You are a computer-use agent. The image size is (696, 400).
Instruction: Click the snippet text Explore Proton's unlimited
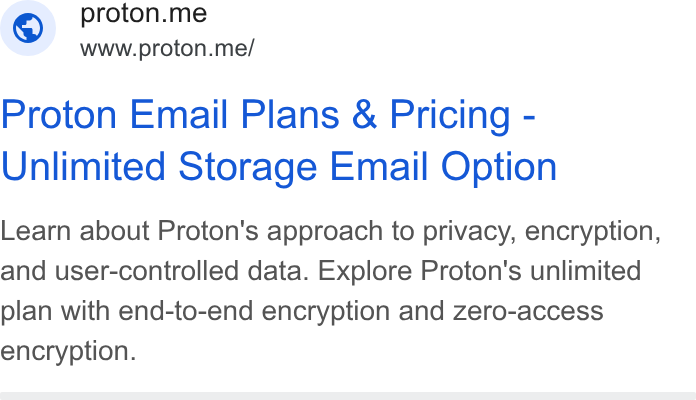(479, 271)
